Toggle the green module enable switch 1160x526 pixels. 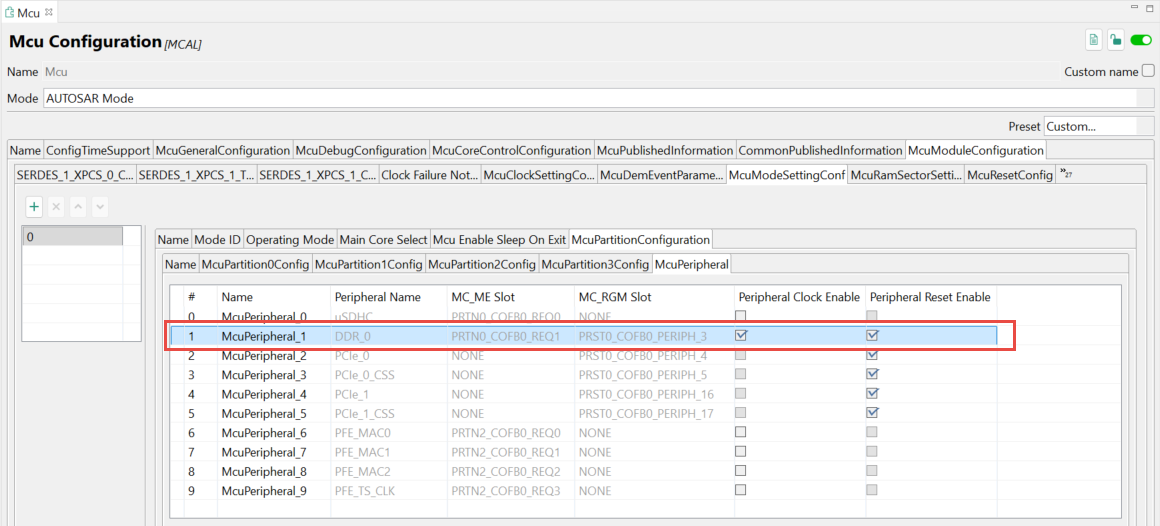coord(1141,41)
